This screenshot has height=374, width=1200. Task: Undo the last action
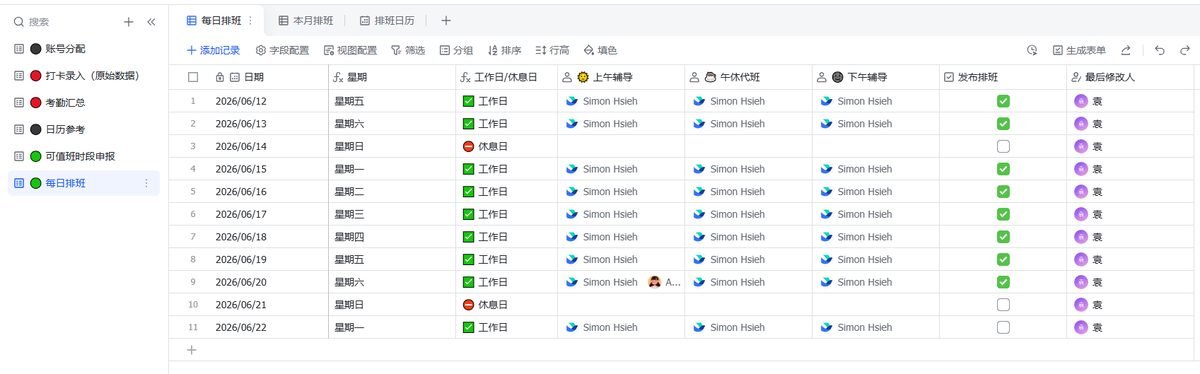[1160, 50]
